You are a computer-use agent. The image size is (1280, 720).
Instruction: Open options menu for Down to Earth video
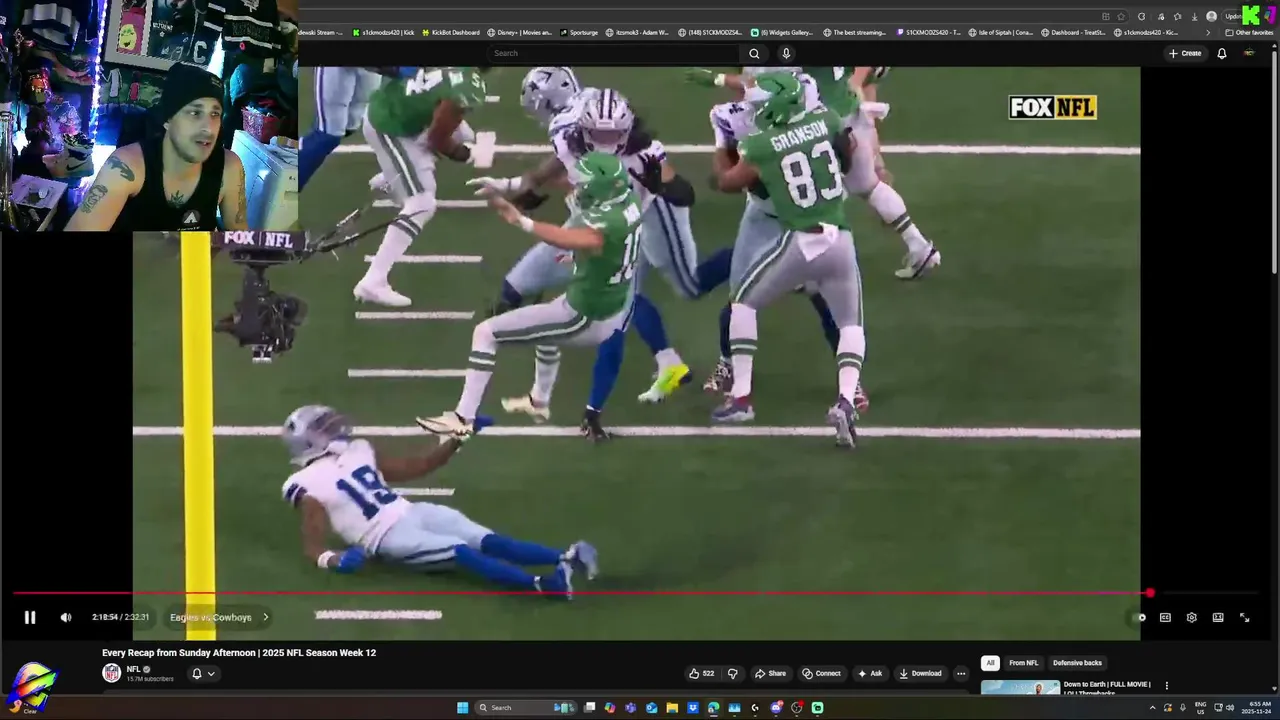tap(1166, 686)
